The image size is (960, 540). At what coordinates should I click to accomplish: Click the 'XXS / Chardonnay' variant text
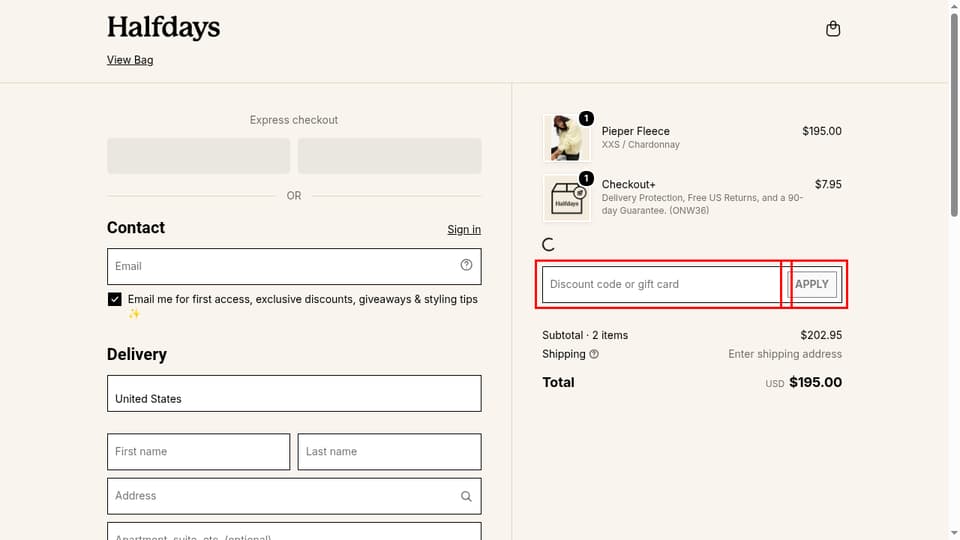(x=640, y=144)
